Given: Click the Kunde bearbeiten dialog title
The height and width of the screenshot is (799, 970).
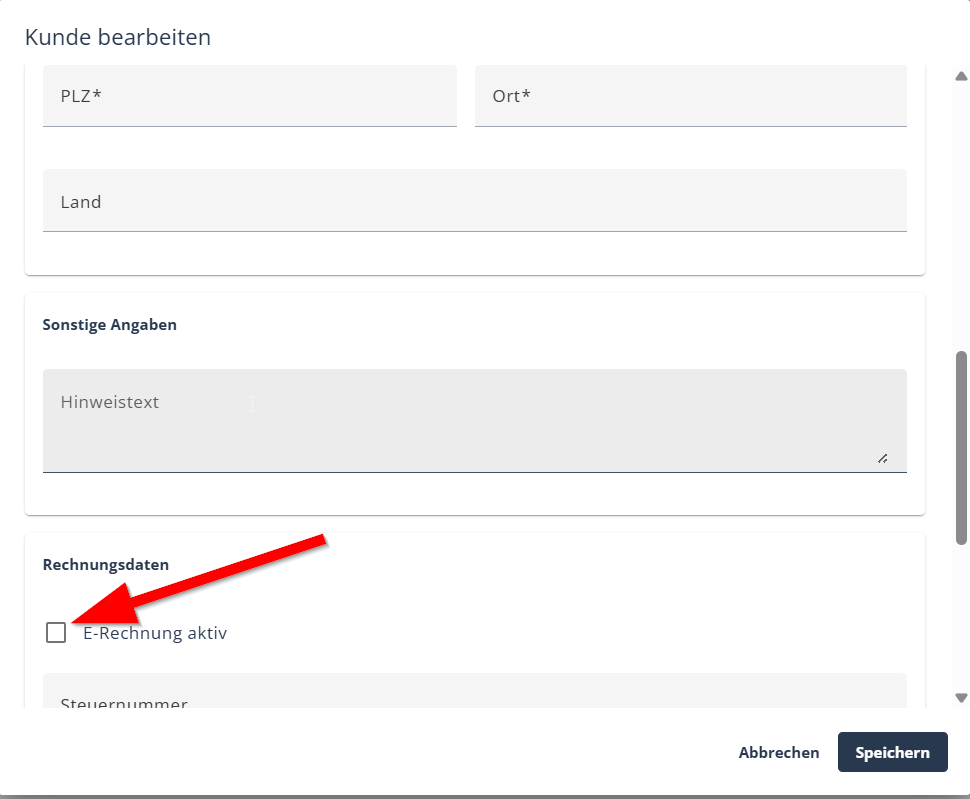Looking at the screenshot, I should click(x=118, y=38).
